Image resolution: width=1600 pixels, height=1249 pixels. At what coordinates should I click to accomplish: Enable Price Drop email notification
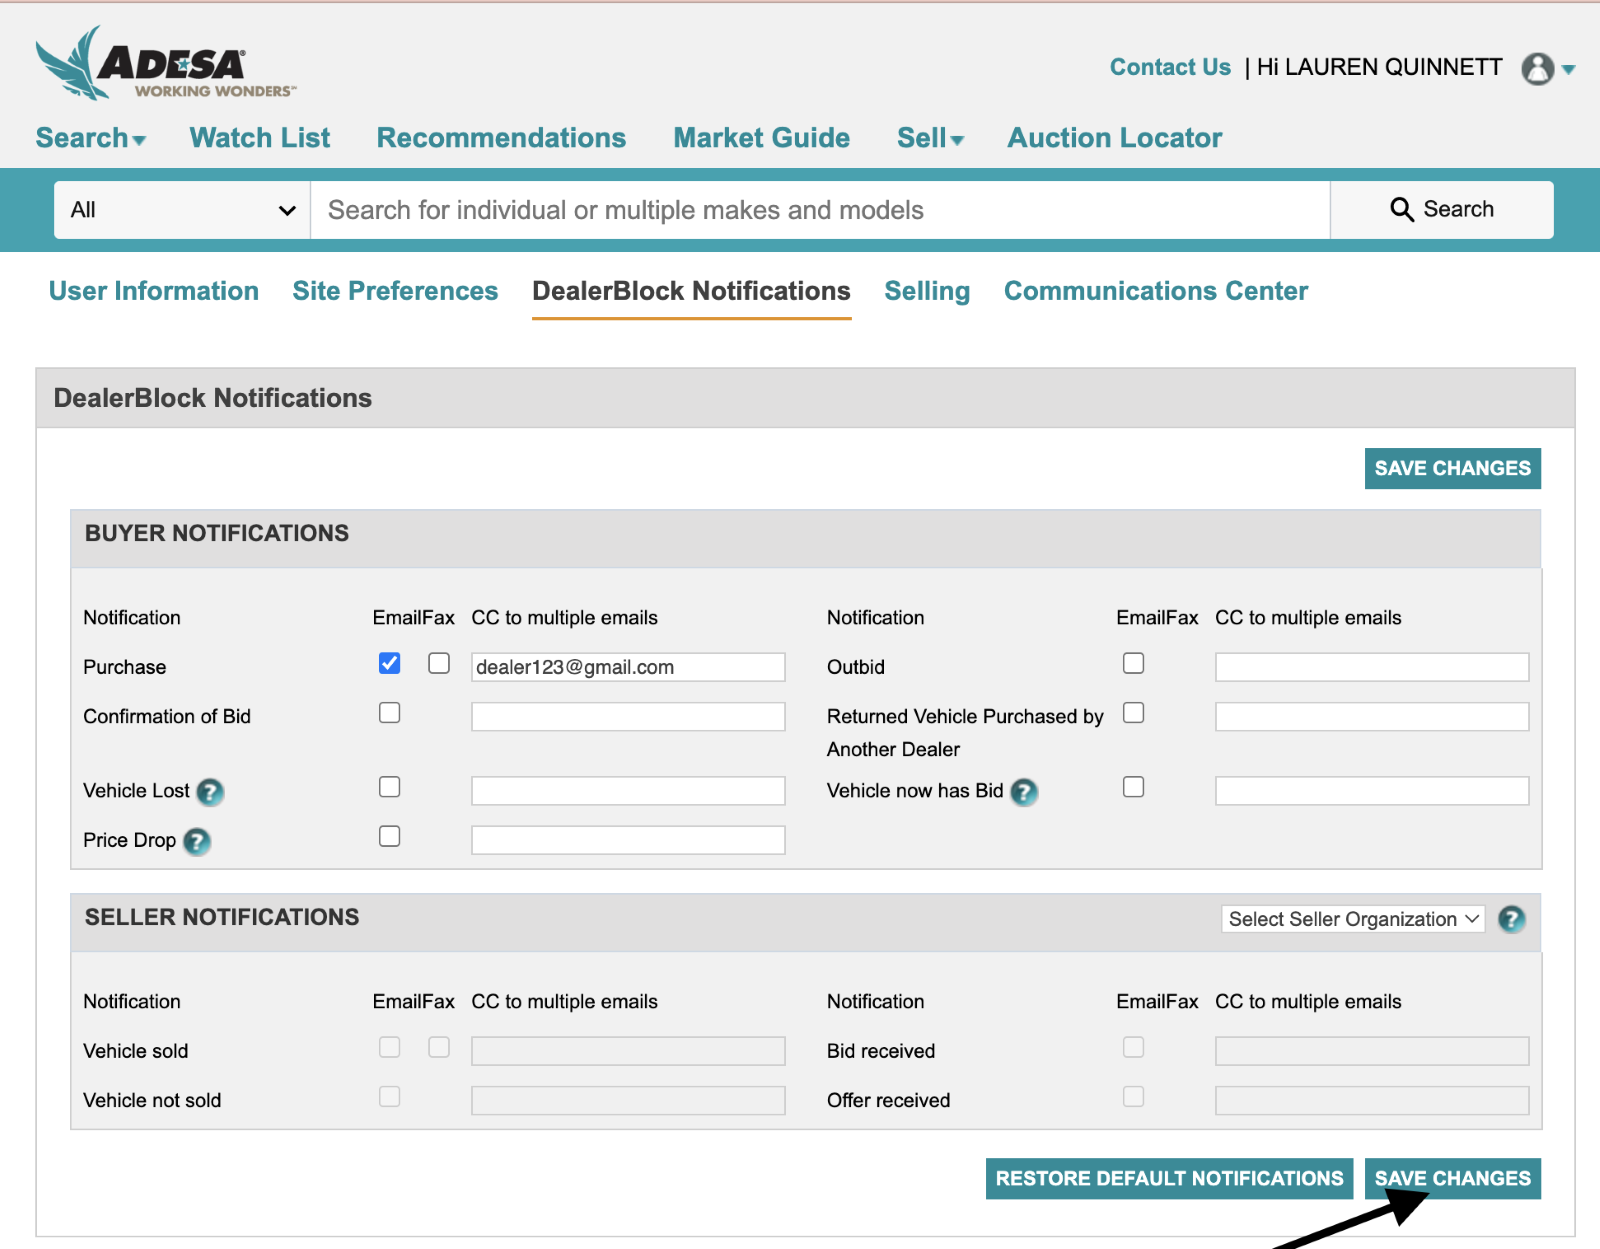click(x=390, y=836)
